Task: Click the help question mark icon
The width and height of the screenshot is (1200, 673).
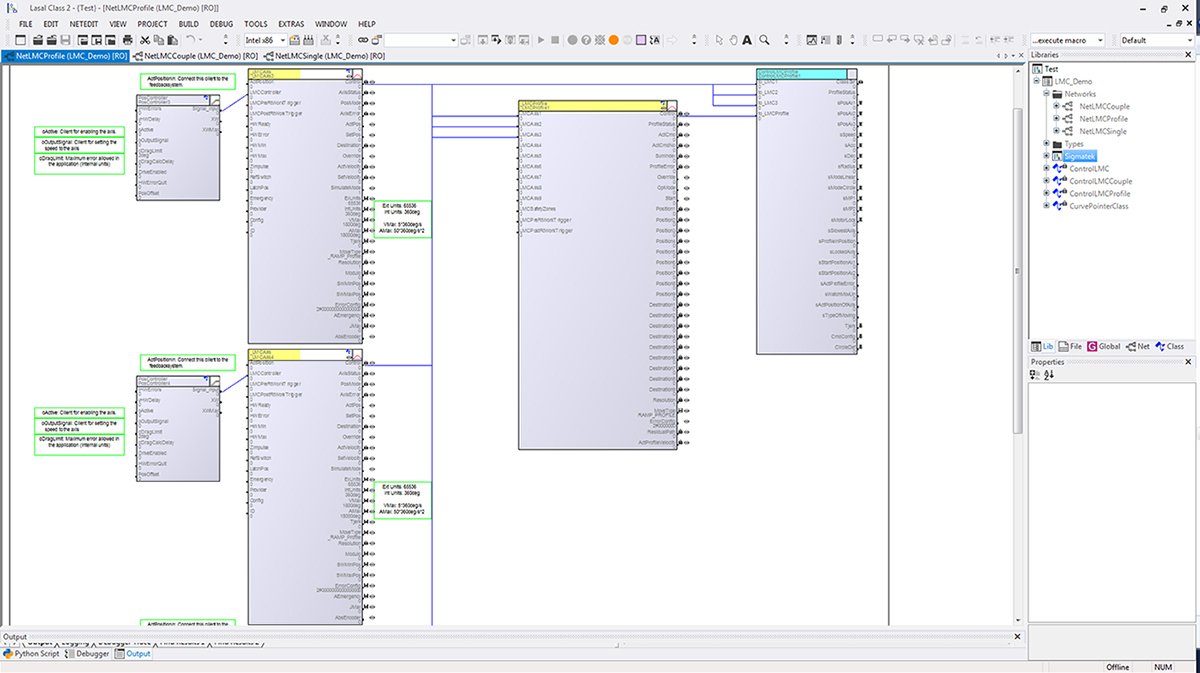Action: (x=588, y=40)
